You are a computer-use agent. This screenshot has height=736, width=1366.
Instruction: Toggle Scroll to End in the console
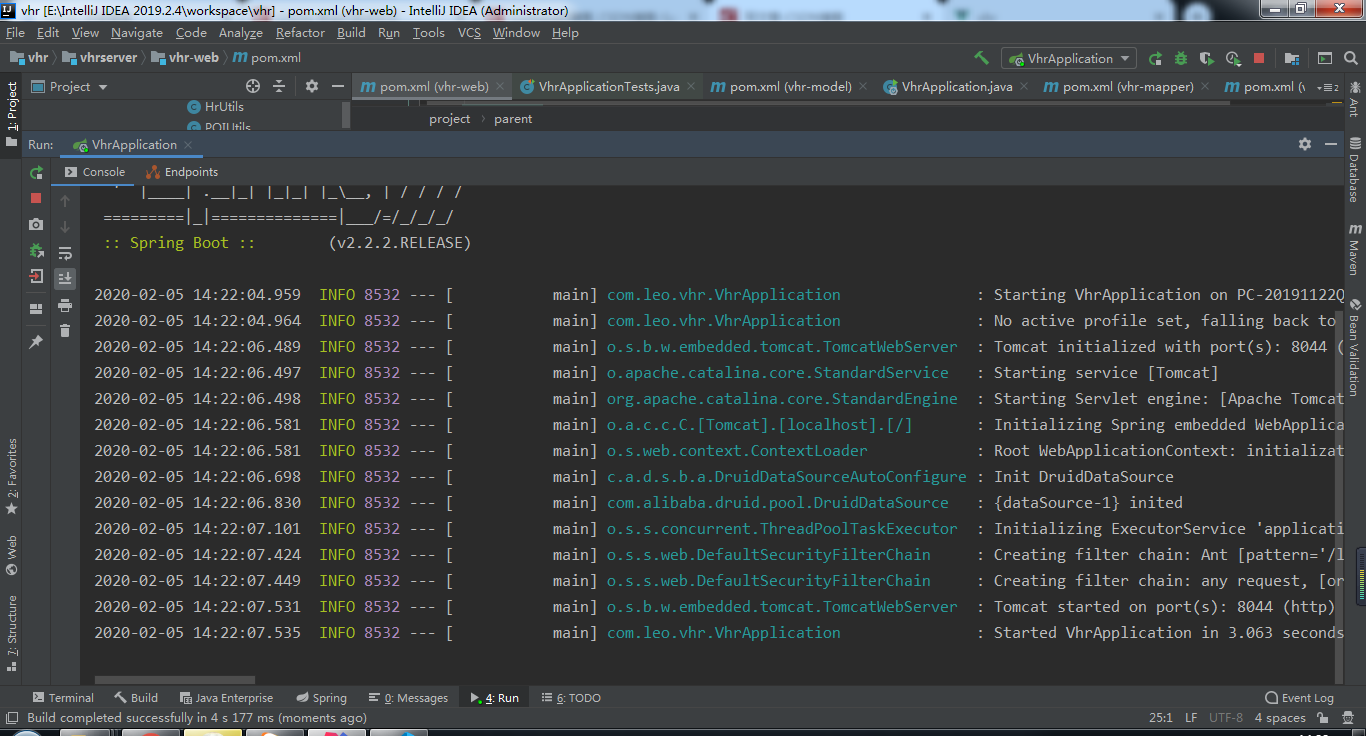65,278
